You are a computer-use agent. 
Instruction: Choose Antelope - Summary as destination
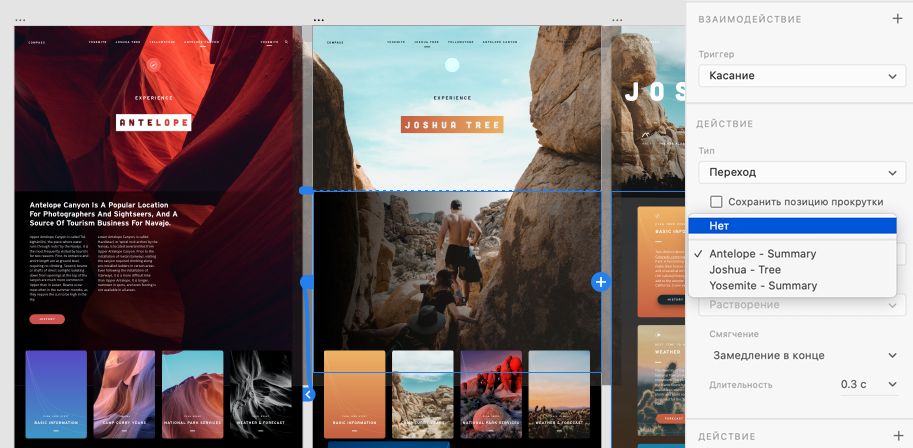point(792,253)
